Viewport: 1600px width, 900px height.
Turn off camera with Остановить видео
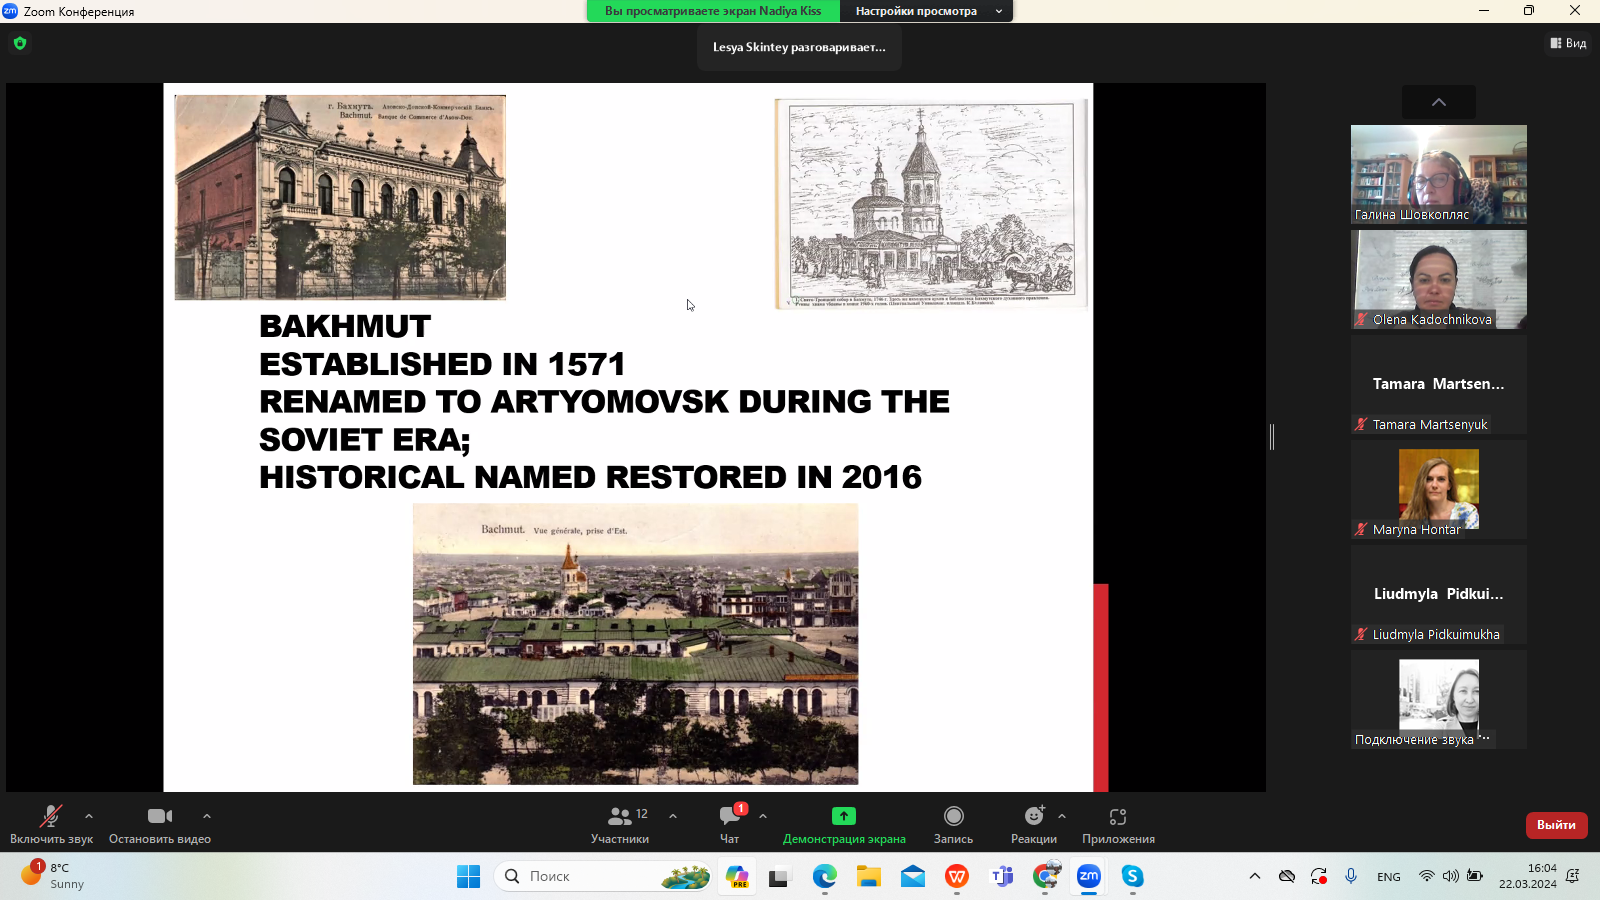click(160, 824)
